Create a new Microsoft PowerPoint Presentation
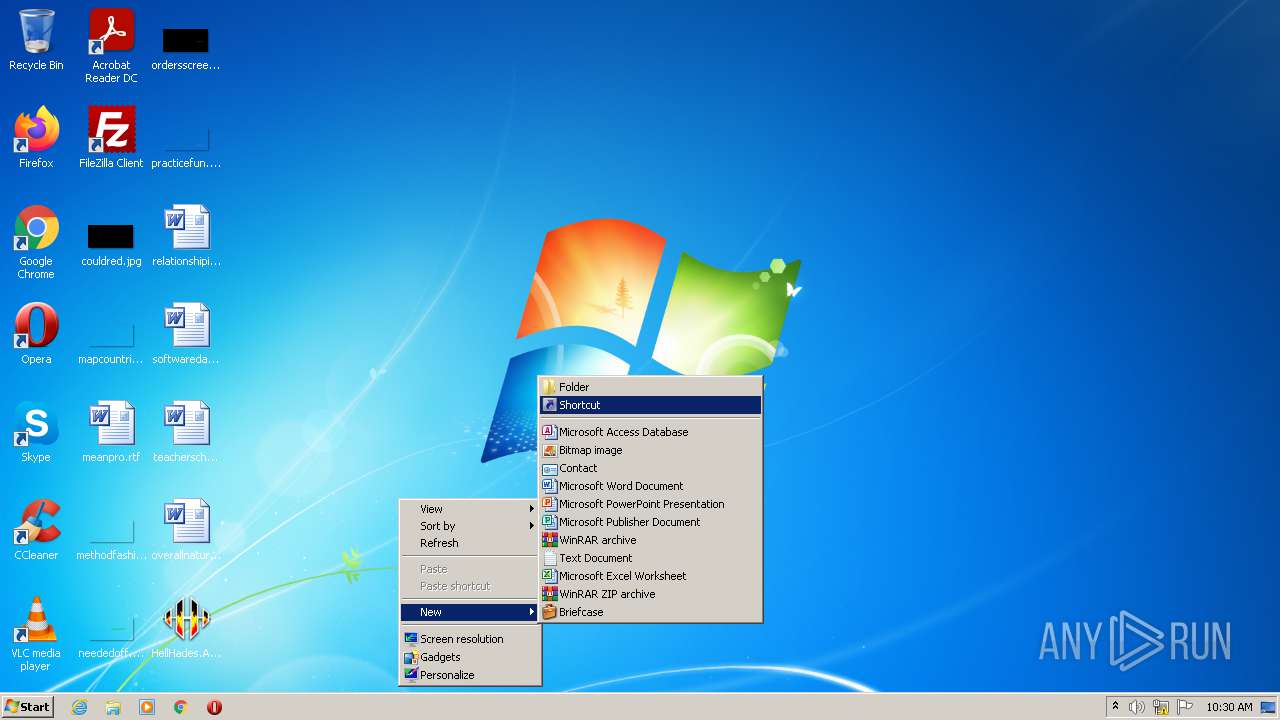The image size is (1280, 720). [651, 504]
